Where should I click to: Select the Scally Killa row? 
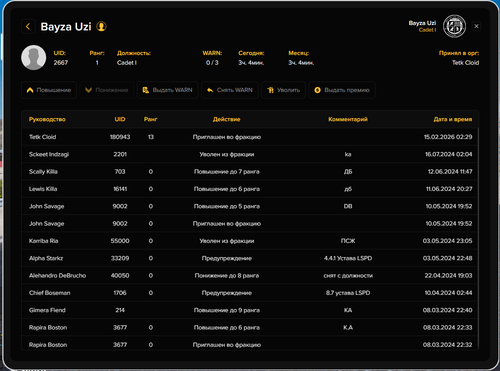[250, 172]
